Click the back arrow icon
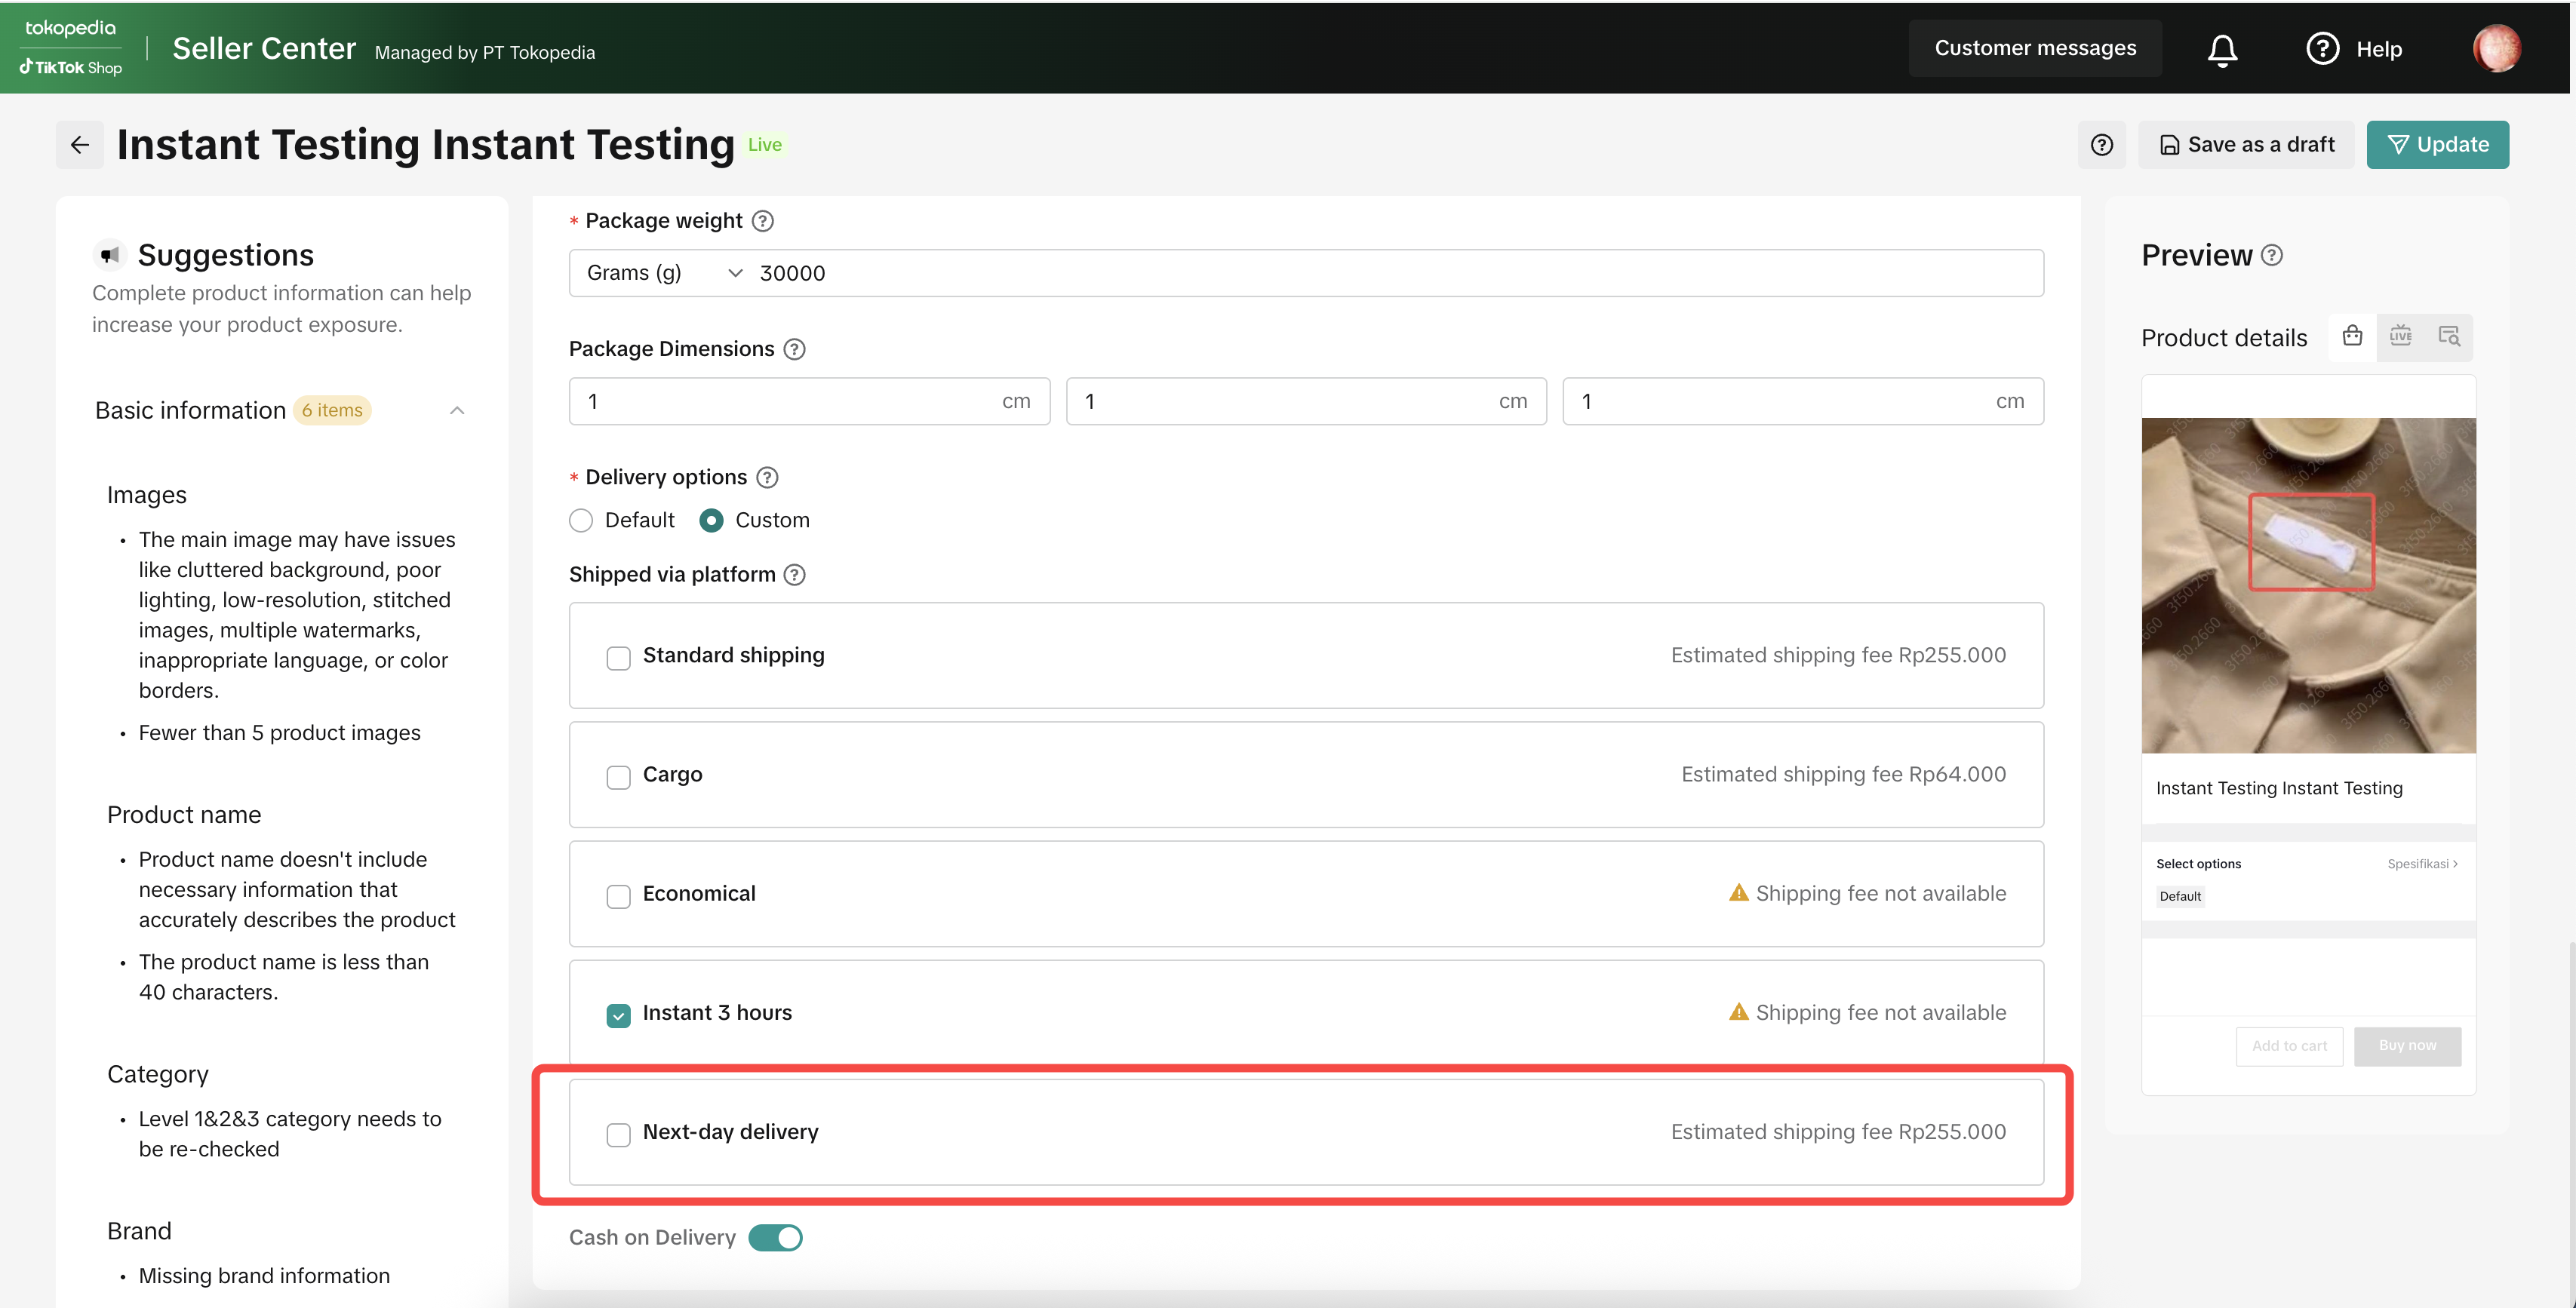 pos(80,145)
